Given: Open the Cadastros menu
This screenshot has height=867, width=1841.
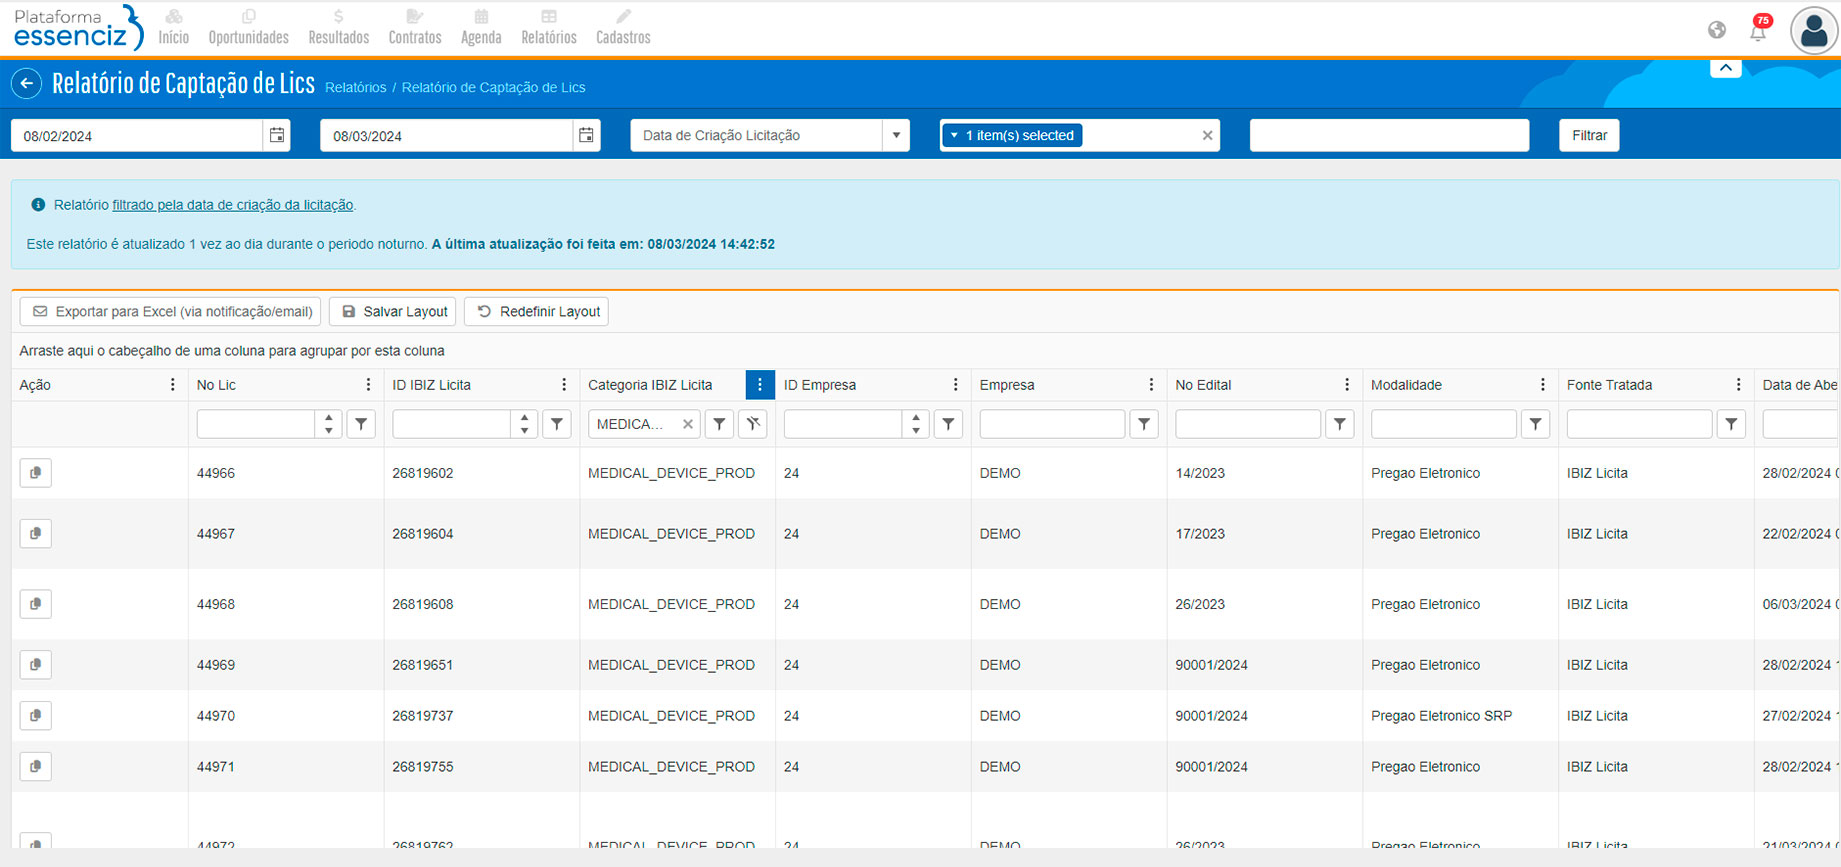Looking at the screenshot, I should click(x=623, y=28).
